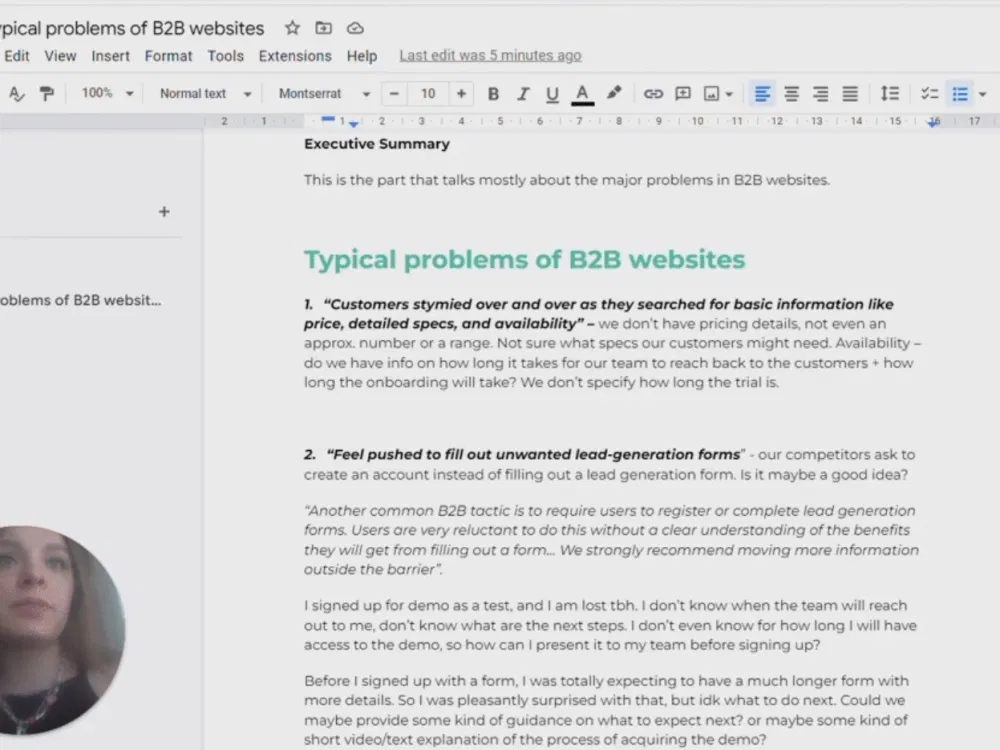Image resolution: width=1000 pixels, height=750 pixels.
Task: Adjust the right indent marker on ruler
Action: coord(934,122)
